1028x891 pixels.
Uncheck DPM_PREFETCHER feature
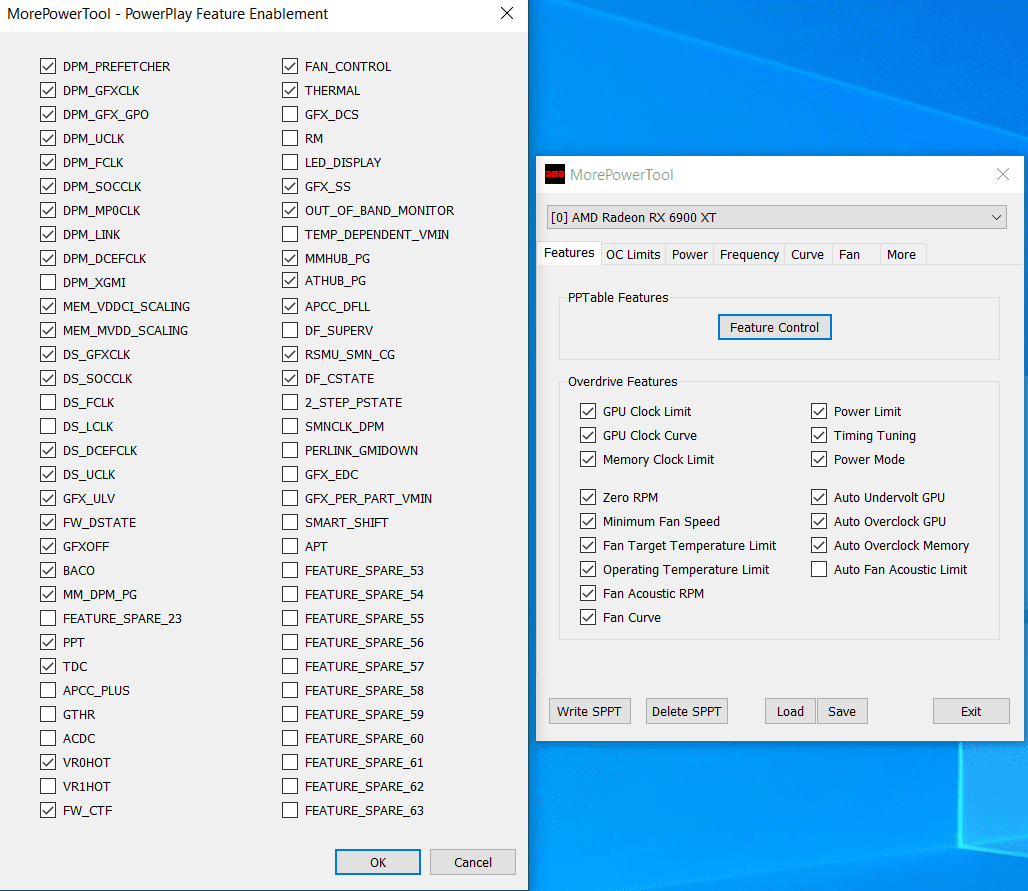point(48,66)
